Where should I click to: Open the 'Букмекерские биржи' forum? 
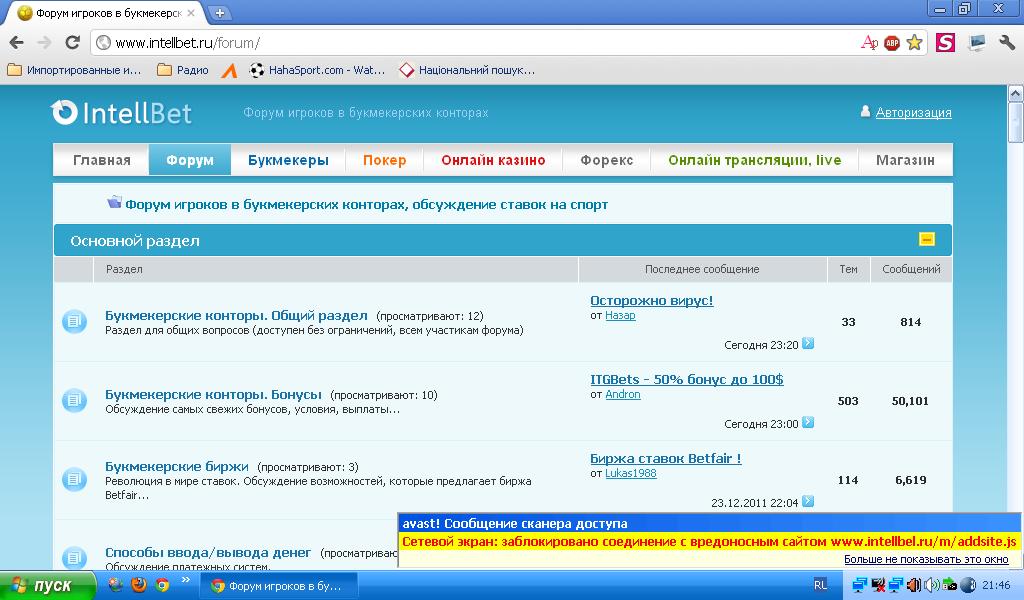(177, 466)
